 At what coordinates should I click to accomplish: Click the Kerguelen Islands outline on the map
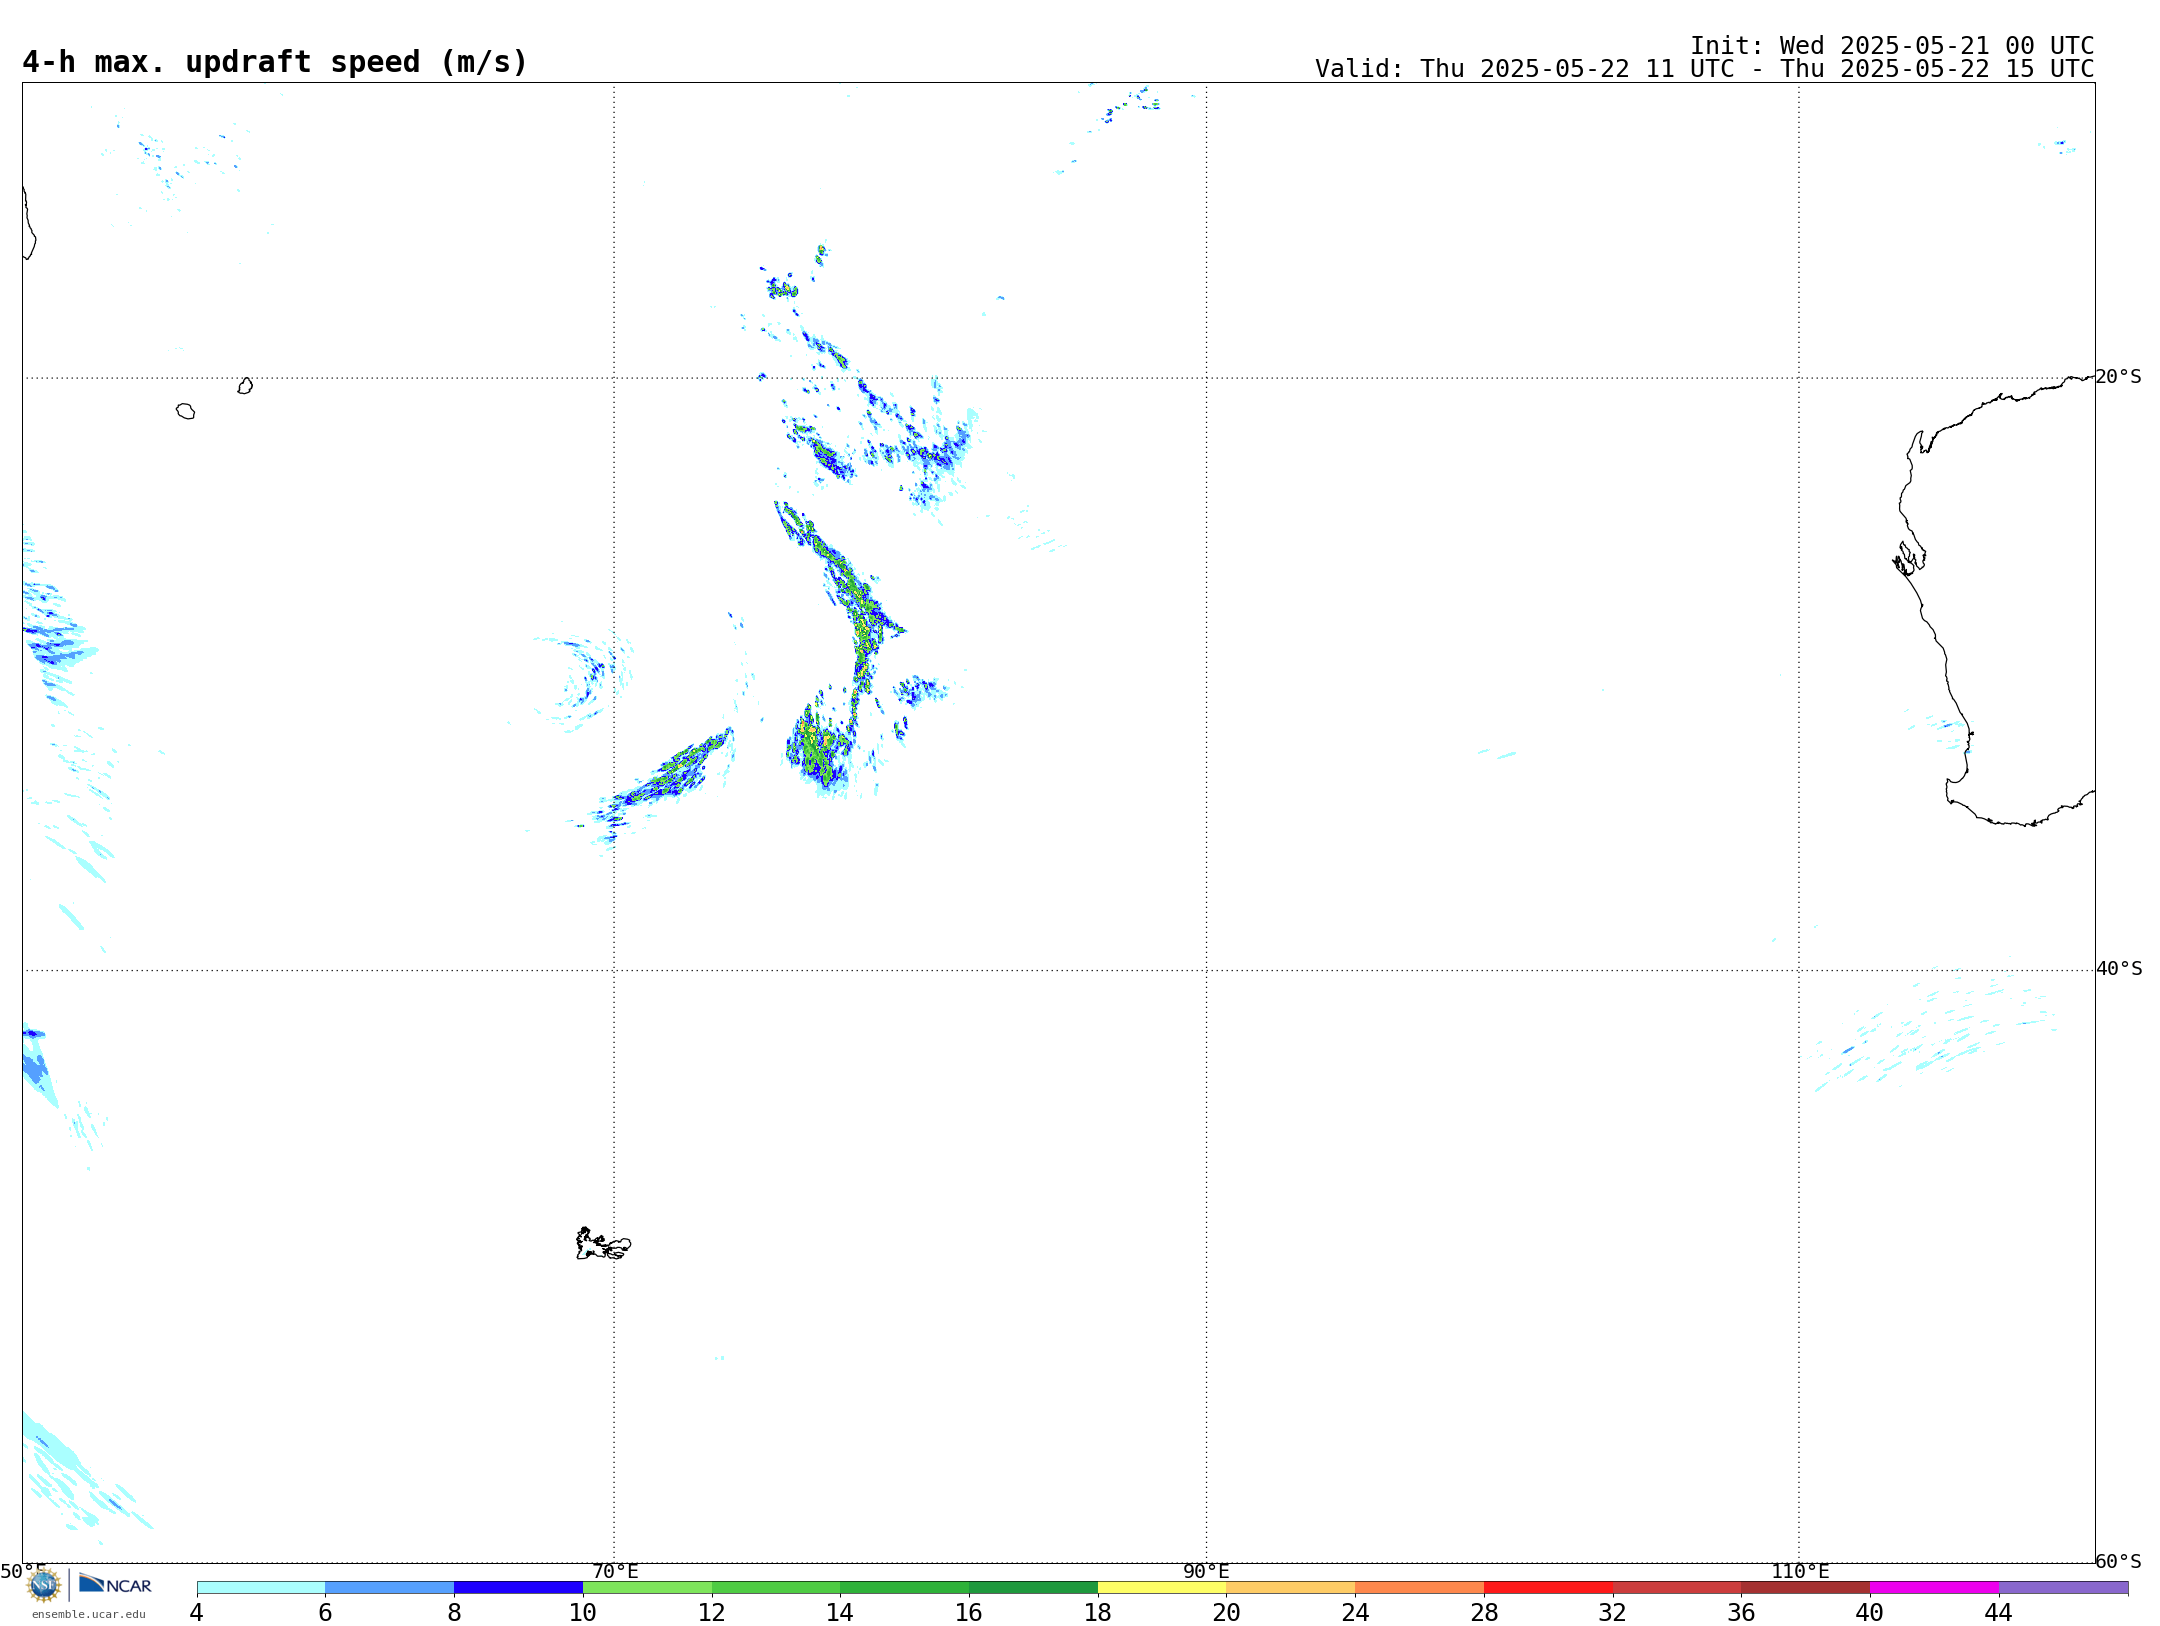[603, 1244]
